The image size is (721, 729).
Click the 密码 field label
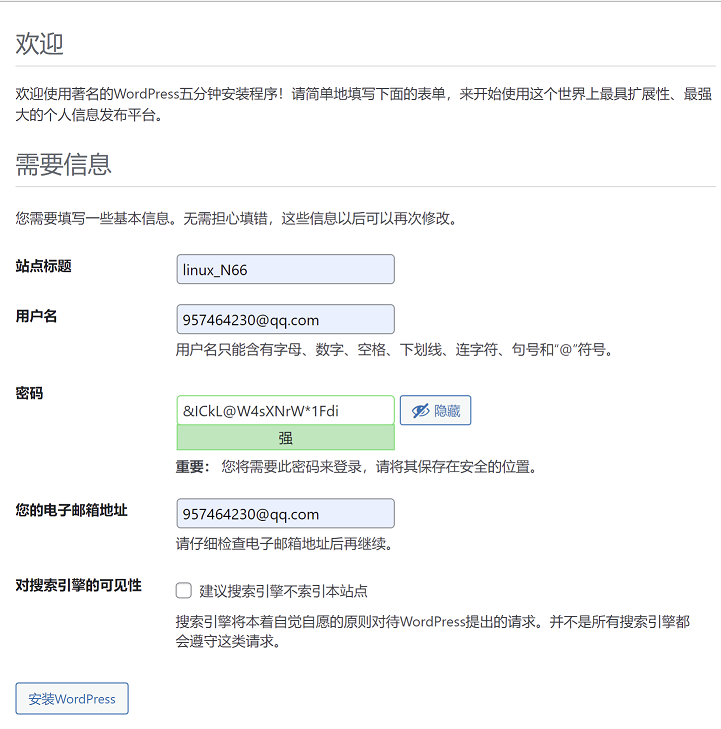30,394
